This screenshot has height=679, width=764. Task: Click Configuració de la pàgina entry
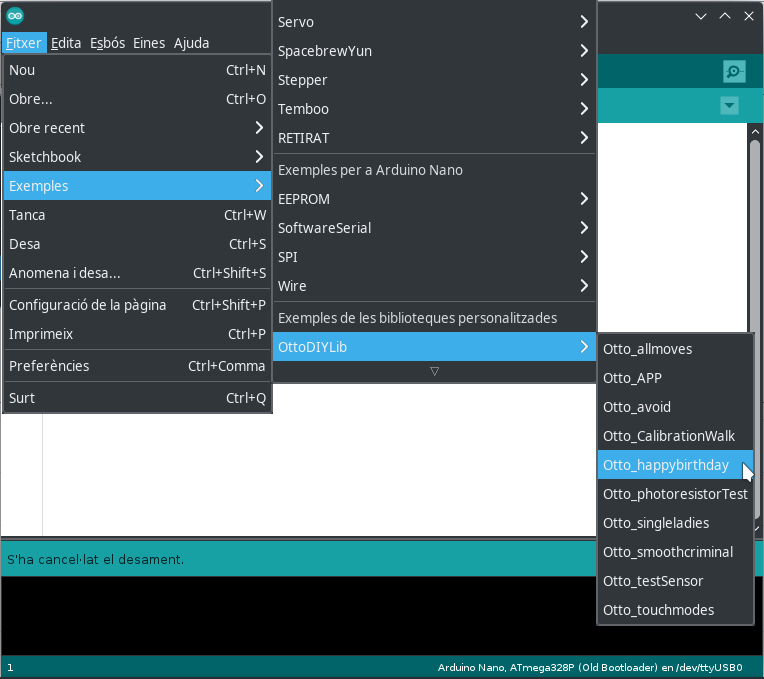(137, 305)
